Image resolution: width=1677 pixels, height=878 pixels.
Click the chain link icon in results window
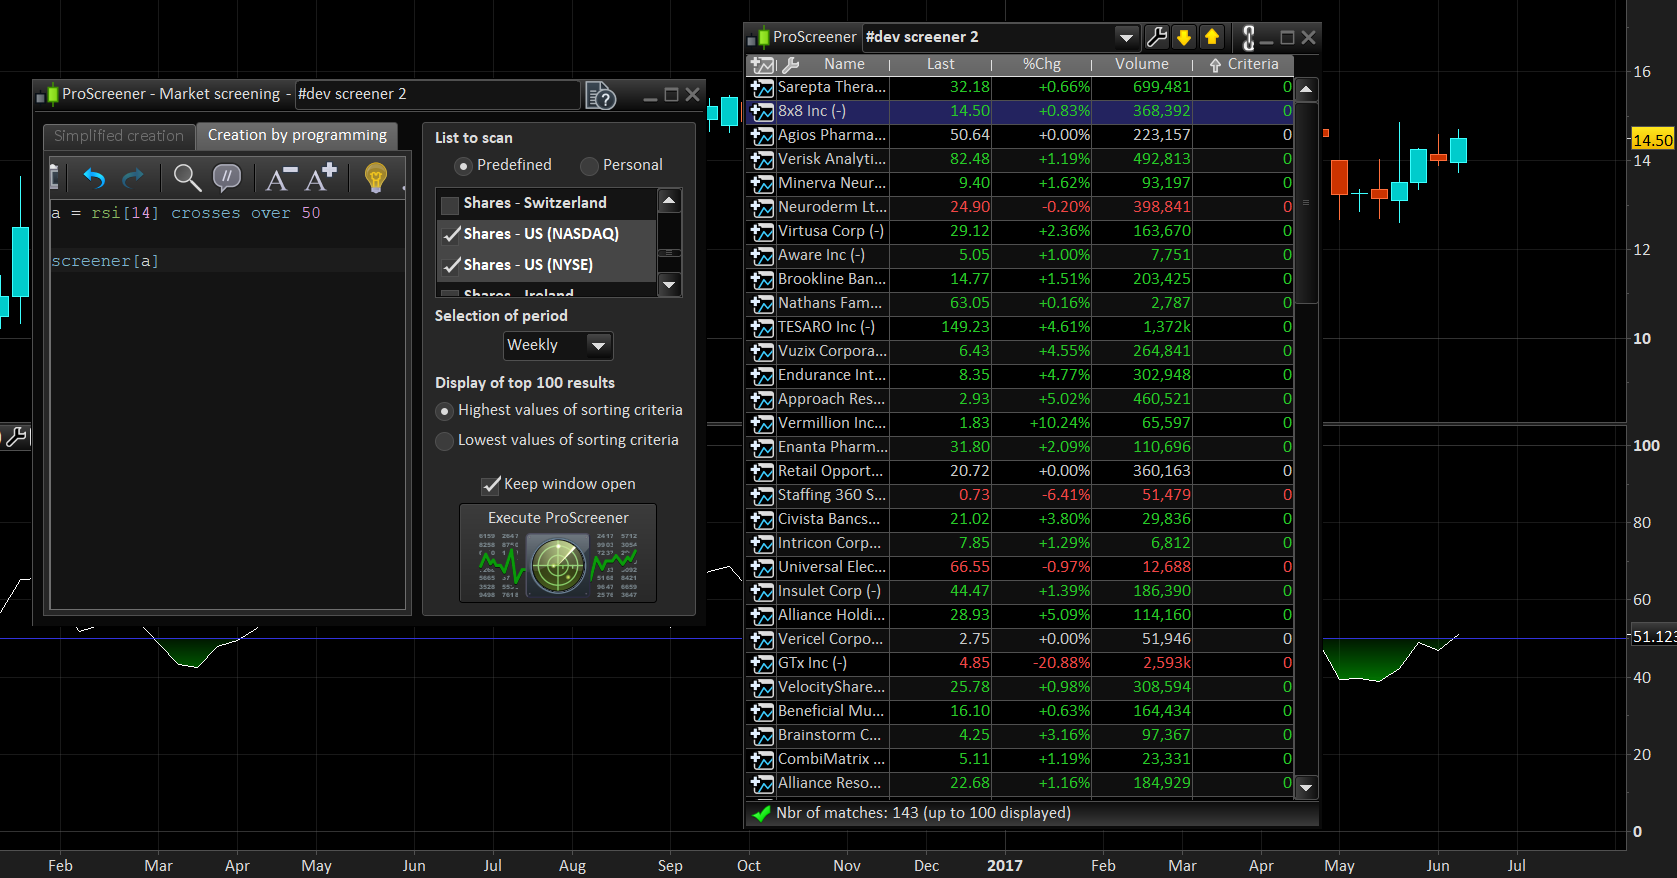1248,38
